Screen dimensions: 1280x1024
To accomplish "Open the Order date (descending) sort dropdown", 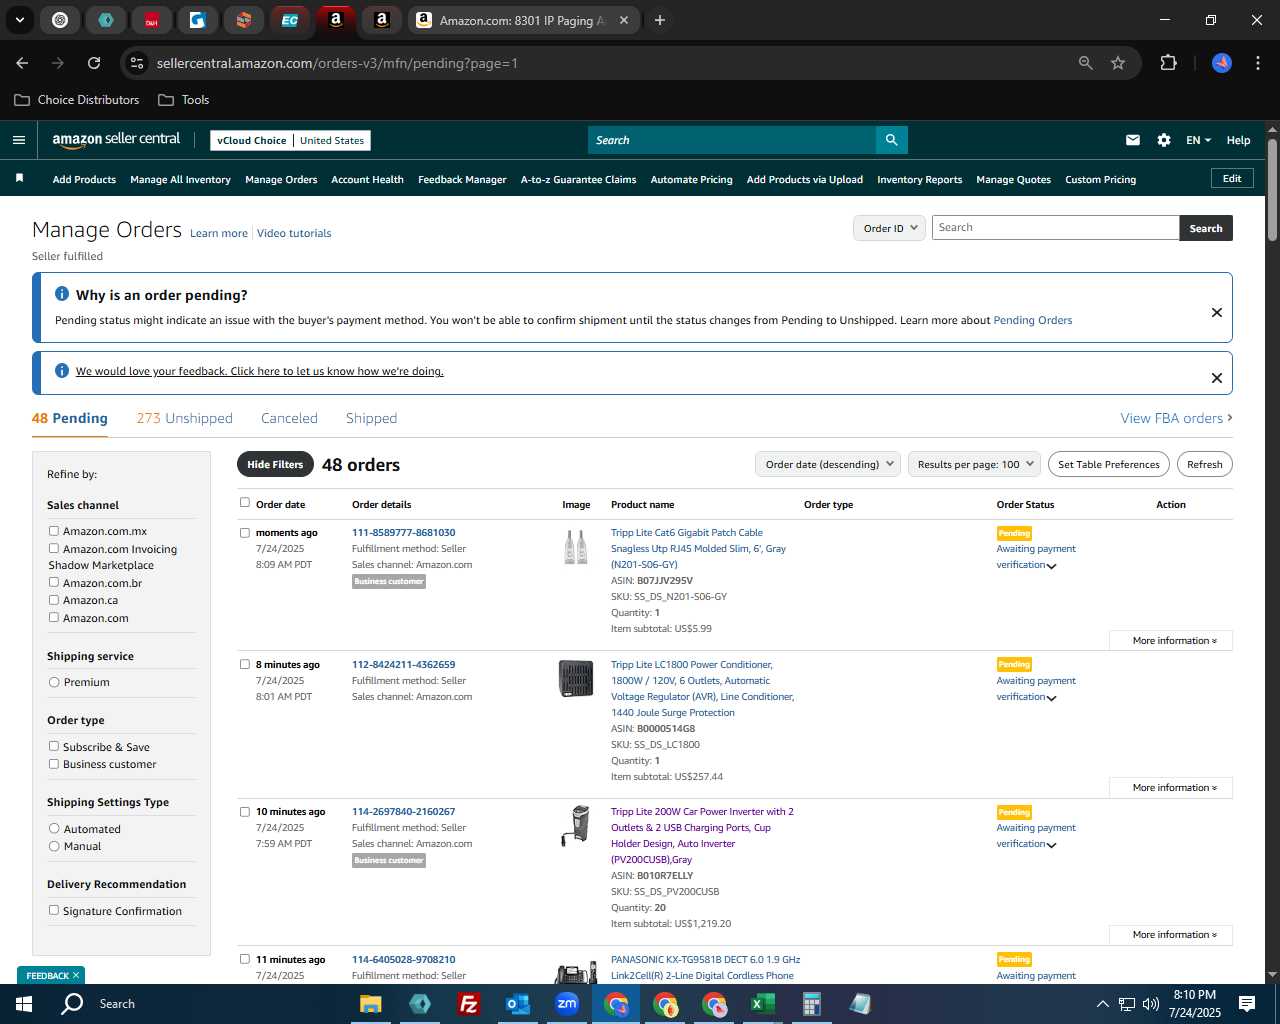I will pos(829,464).
